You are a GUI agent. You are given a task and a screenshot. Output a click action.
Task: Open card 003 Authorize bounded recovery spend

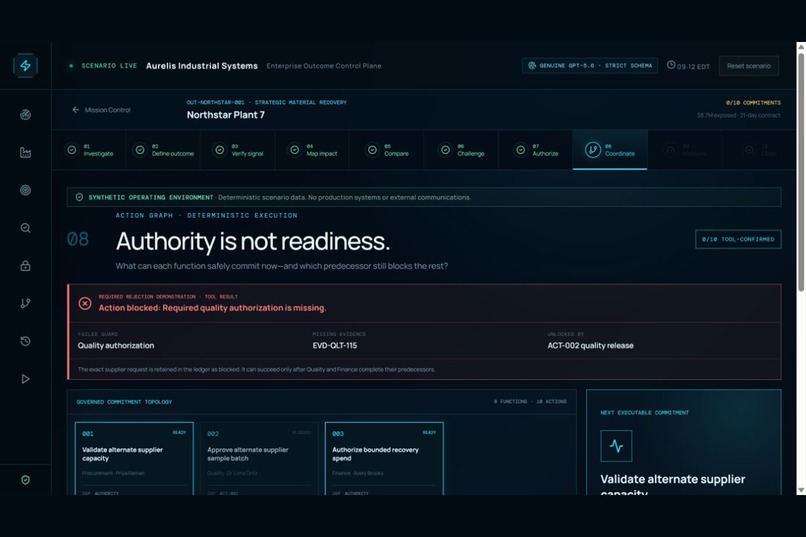(x=384, y=459)
